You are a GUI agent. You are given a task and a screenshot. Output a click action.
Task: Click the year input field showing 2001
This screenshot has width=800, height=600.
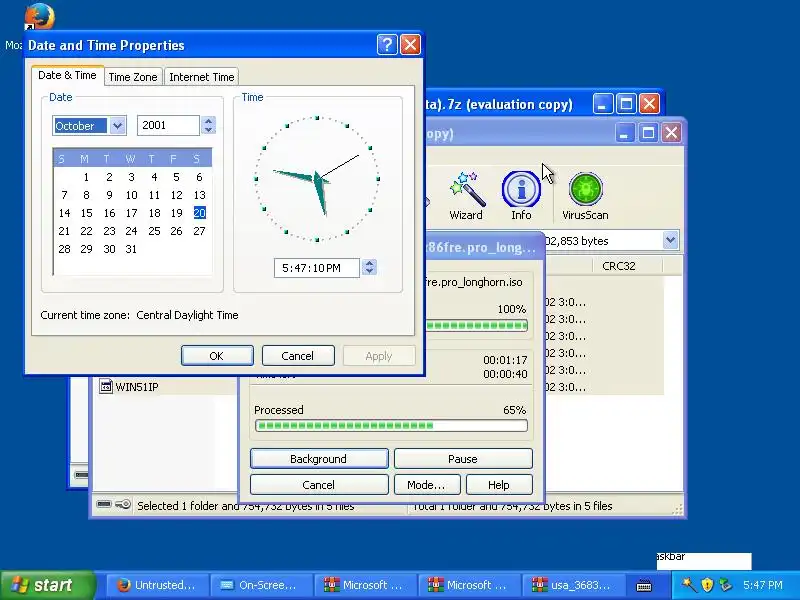coord(168,126)
